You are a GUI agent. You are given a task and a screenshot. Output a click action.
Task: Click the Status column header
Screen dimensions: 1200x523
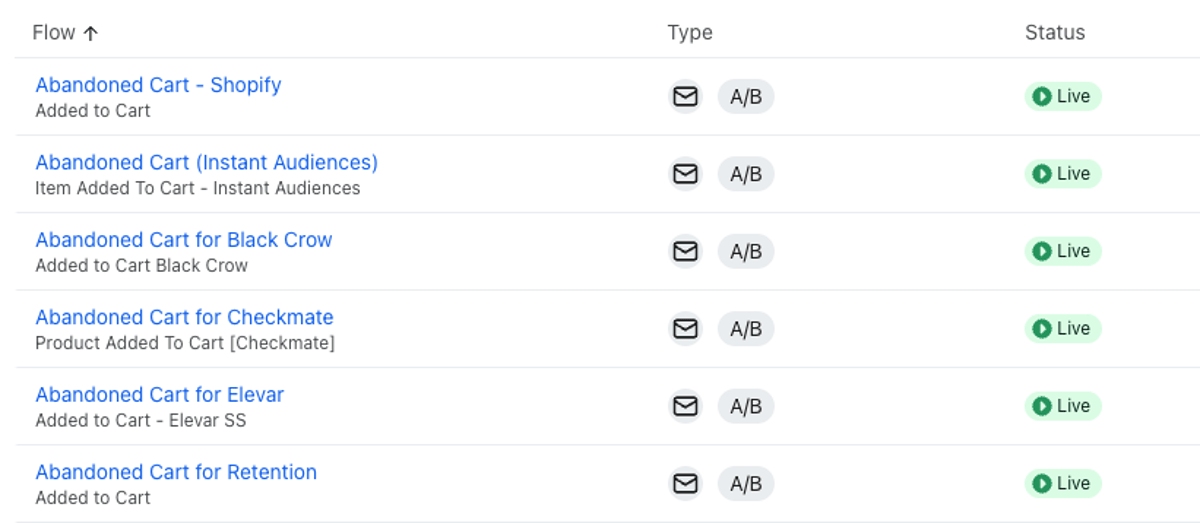coord(1054,33)
